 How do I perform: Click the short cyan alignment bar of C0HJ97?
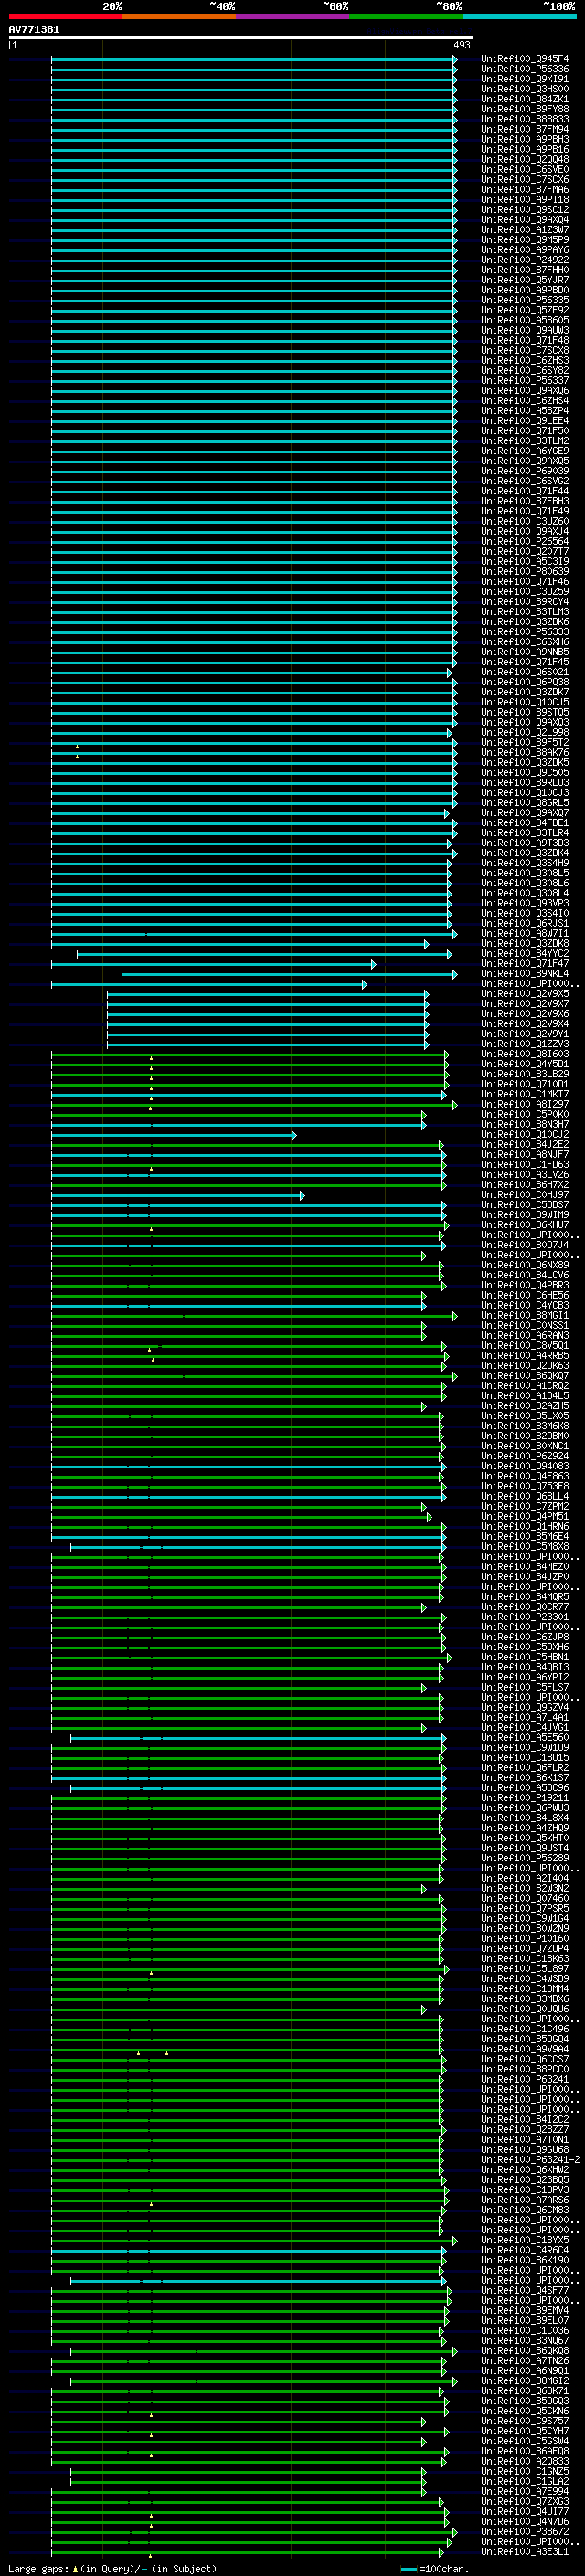(178, 1195)
